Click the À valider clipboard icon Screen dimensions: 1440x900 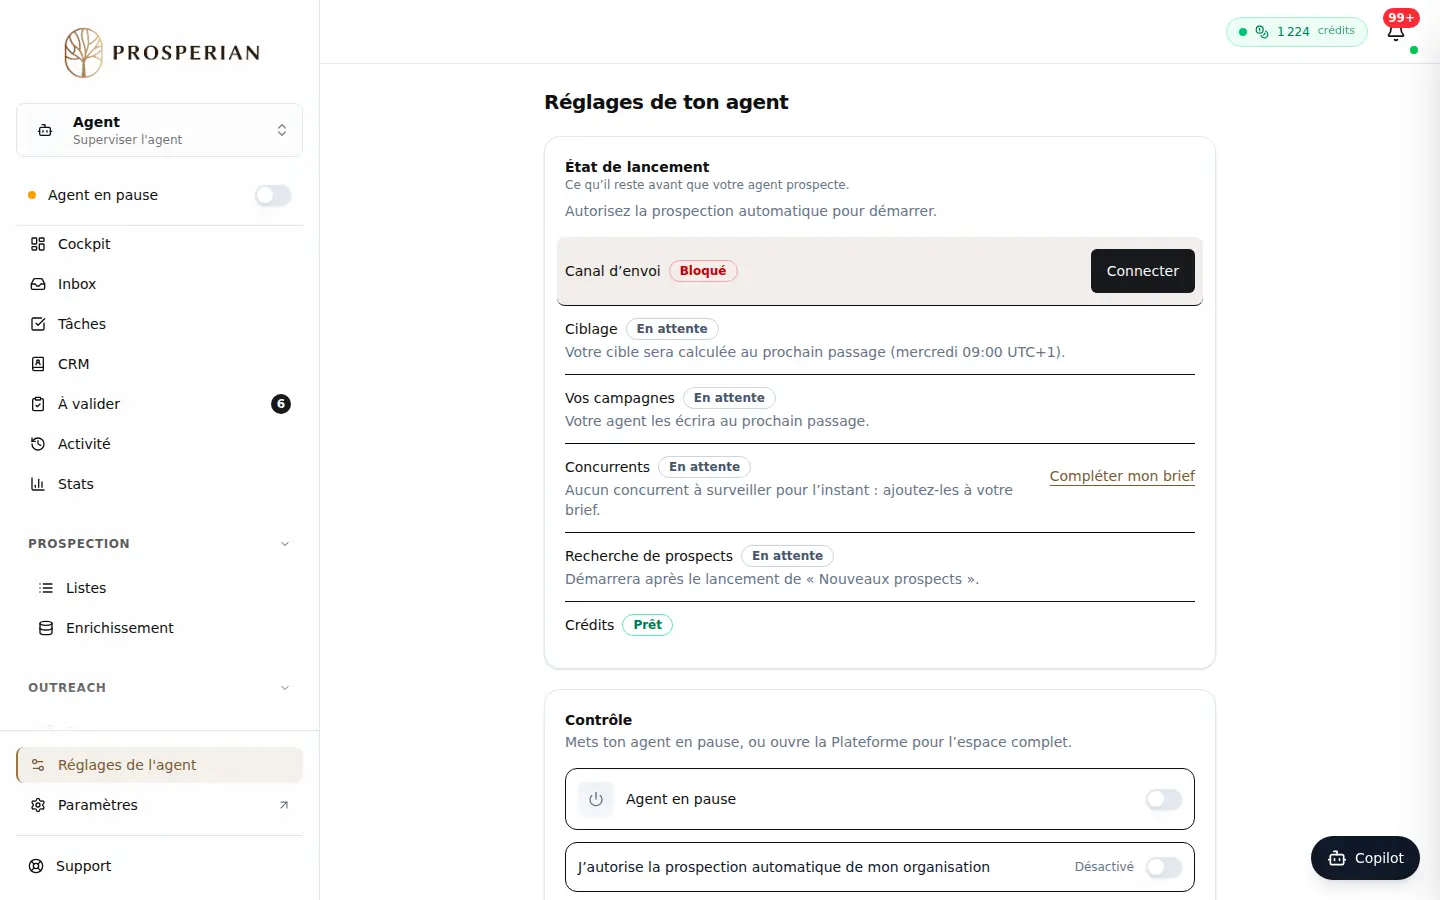(x=38, y=404)
